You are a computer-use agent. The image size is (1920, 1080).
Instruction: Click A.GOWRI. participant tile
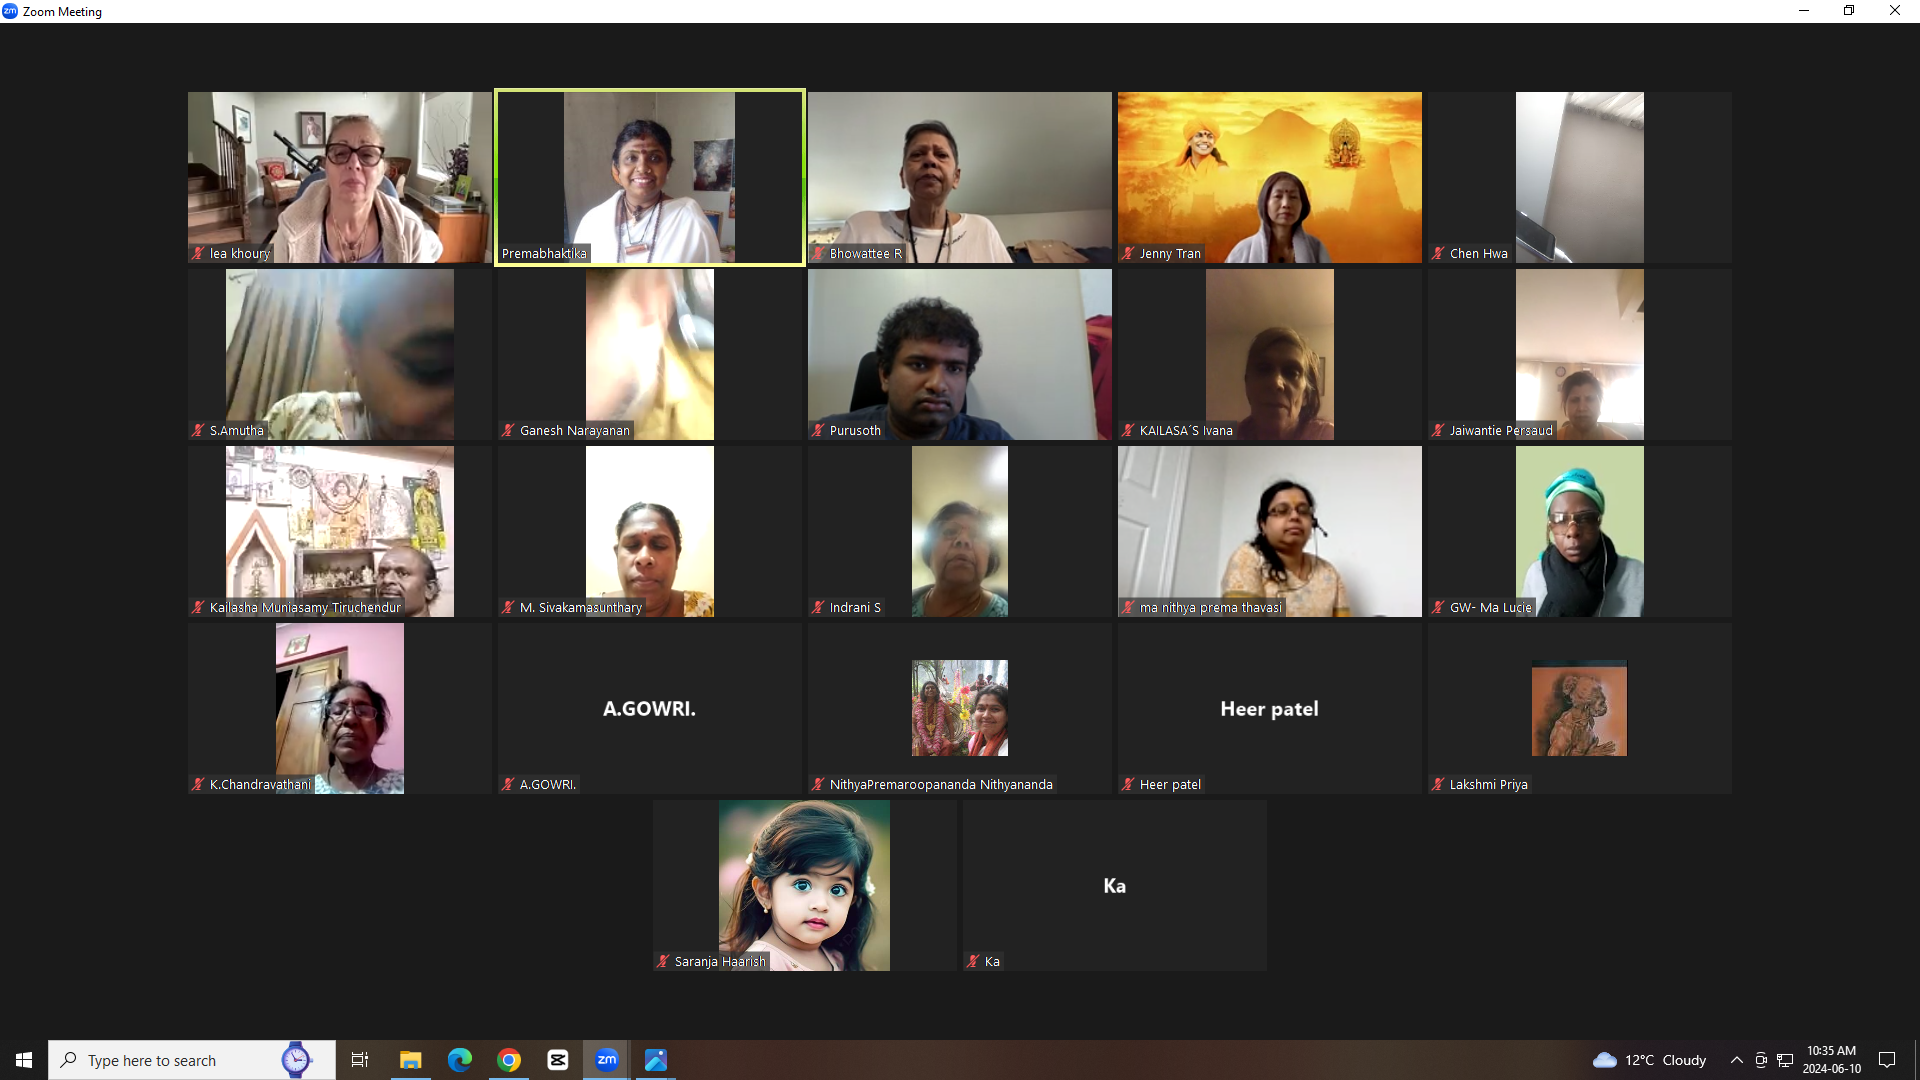tap(649, 708)
